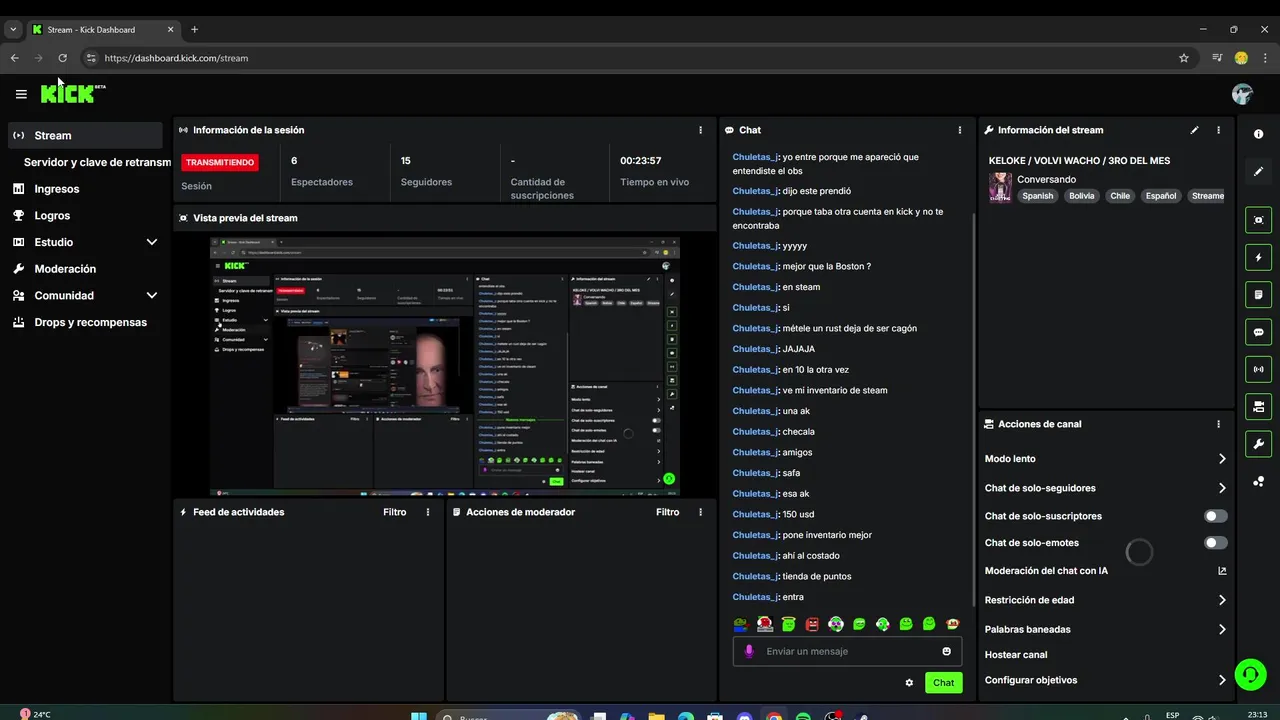Toggle the chat bubble icon in sidebar
The height and width of the screenshot is (720, 1280).
click(1258, 332)
